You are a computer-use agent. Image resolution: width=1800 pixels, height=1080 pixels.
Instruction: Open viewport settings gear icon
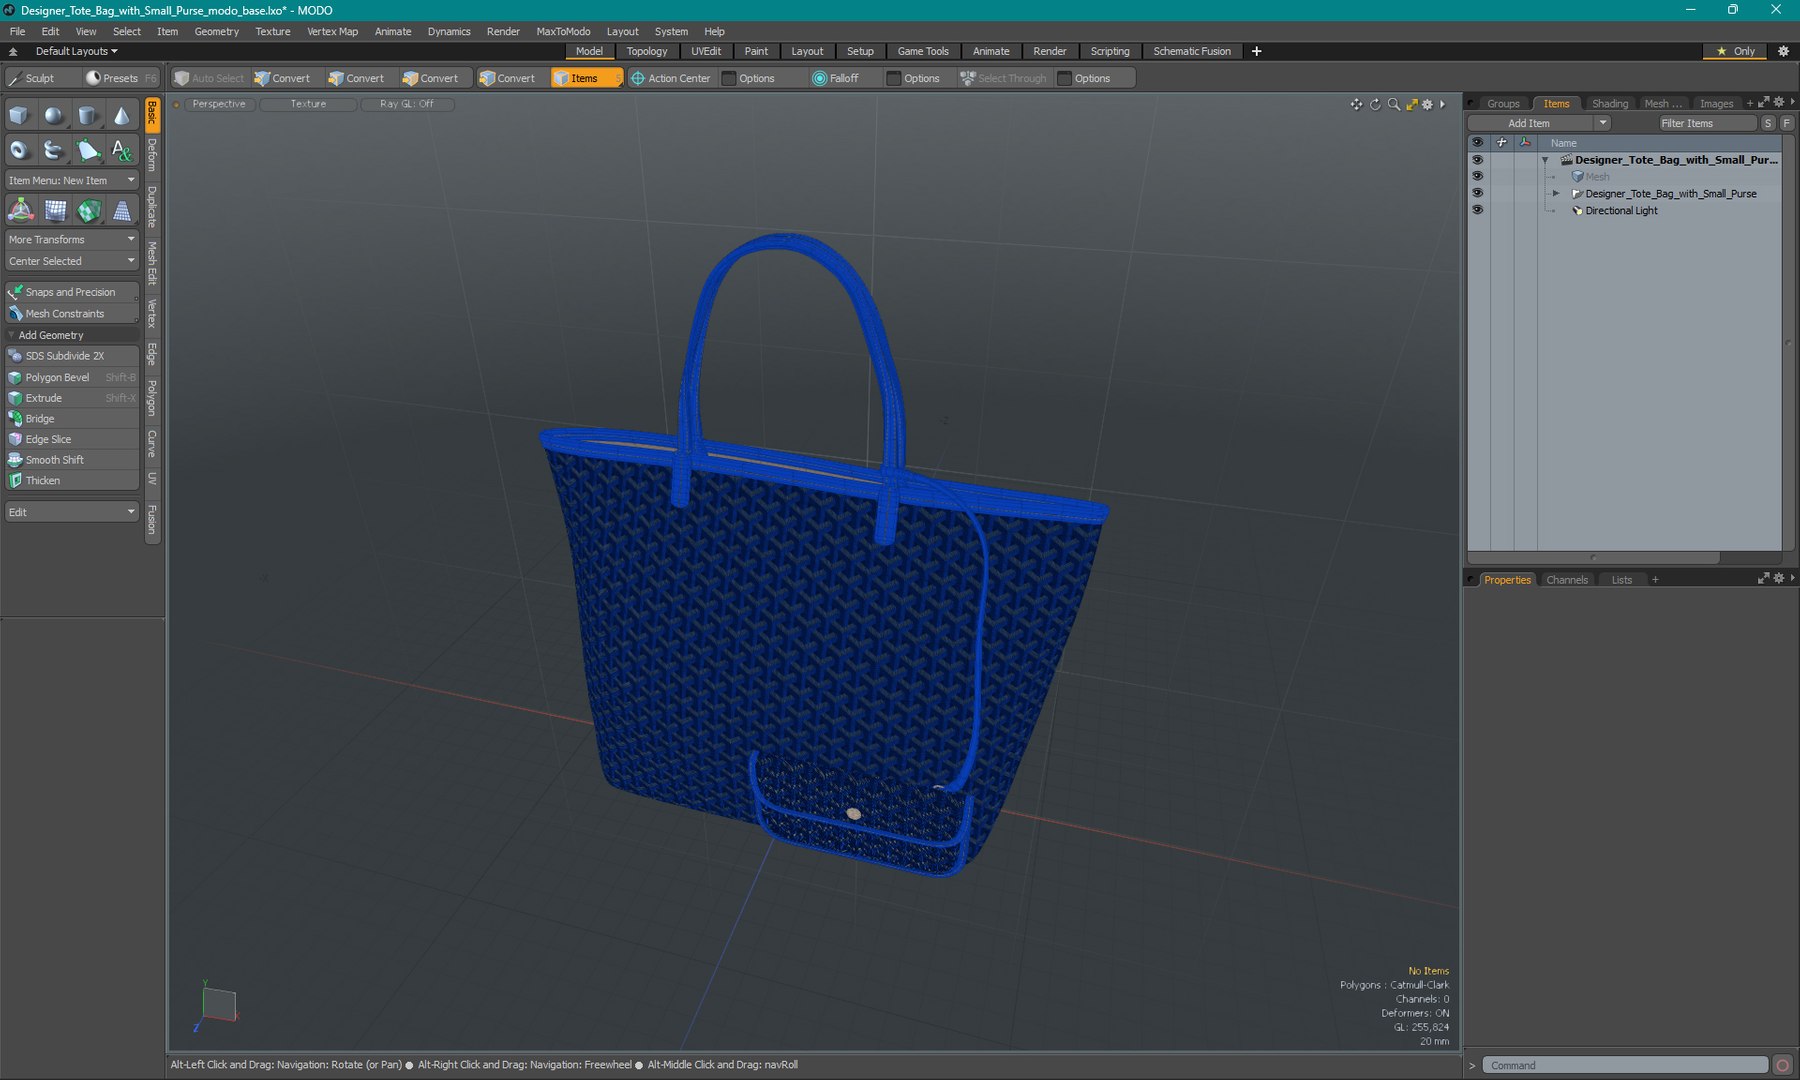[1428, 104]
